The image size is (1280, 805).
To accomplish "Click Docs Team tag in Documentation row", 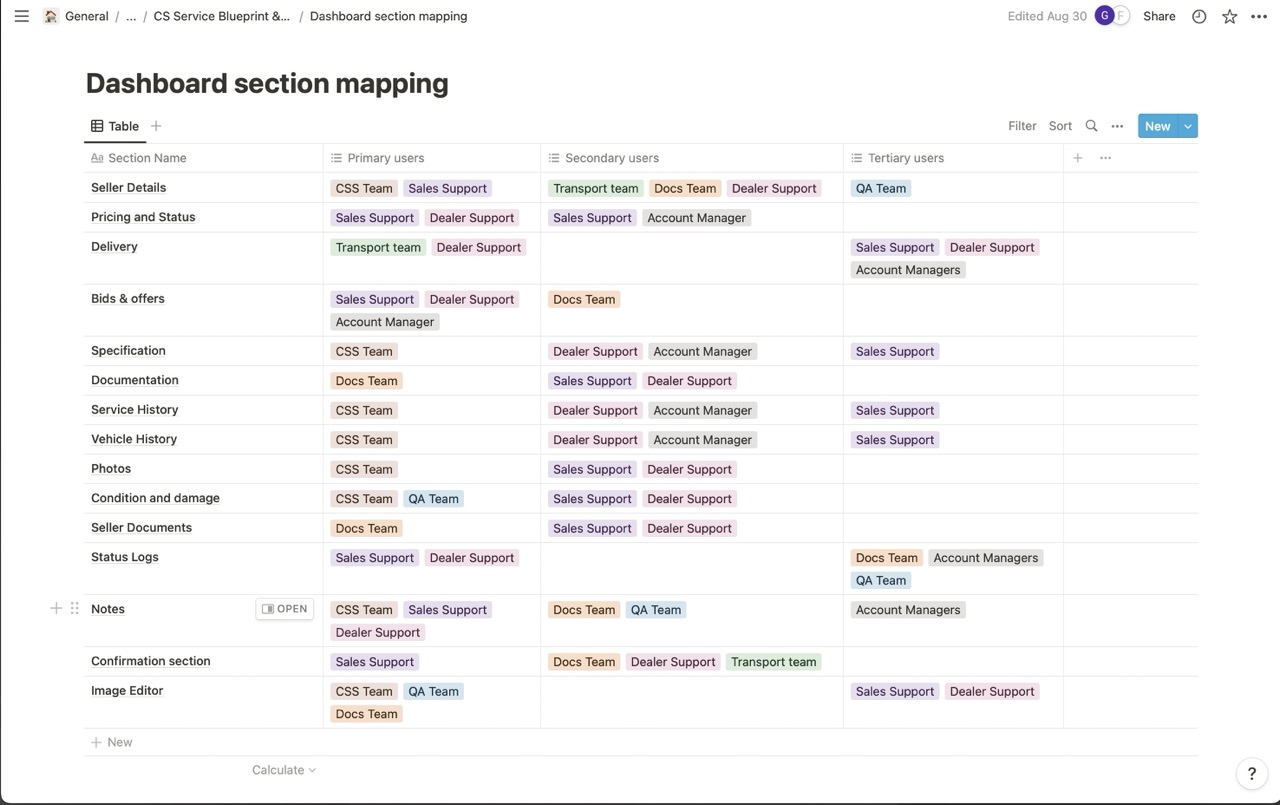I will coord(366,381).
